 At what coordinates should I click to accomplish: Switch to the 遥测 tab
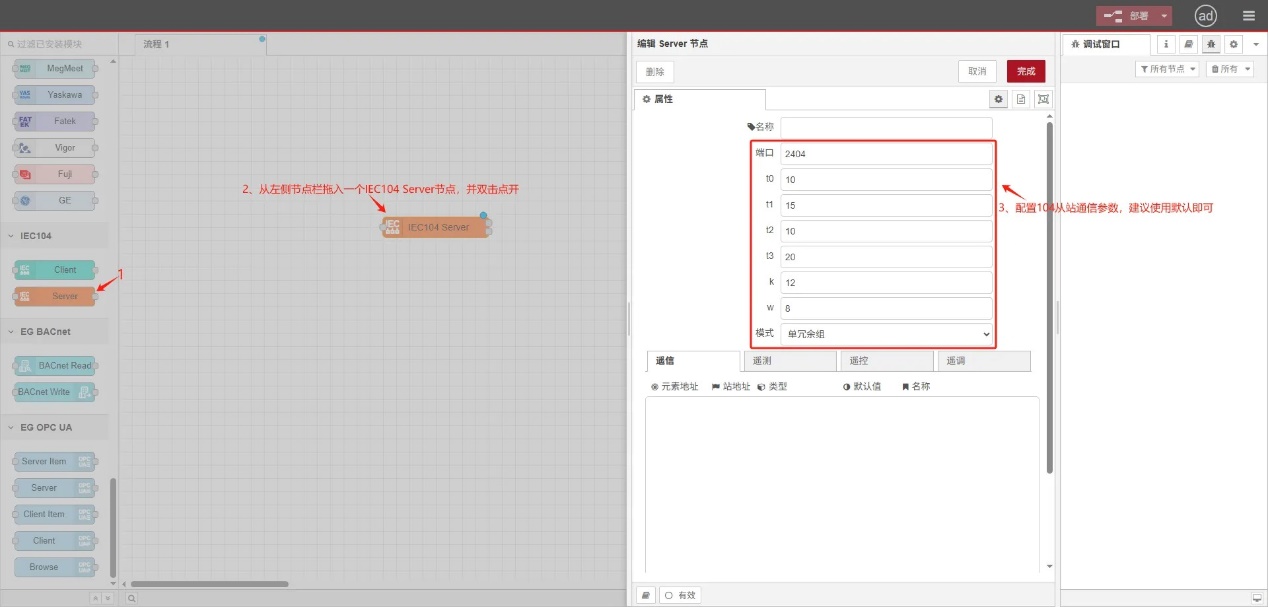point(788,361)
